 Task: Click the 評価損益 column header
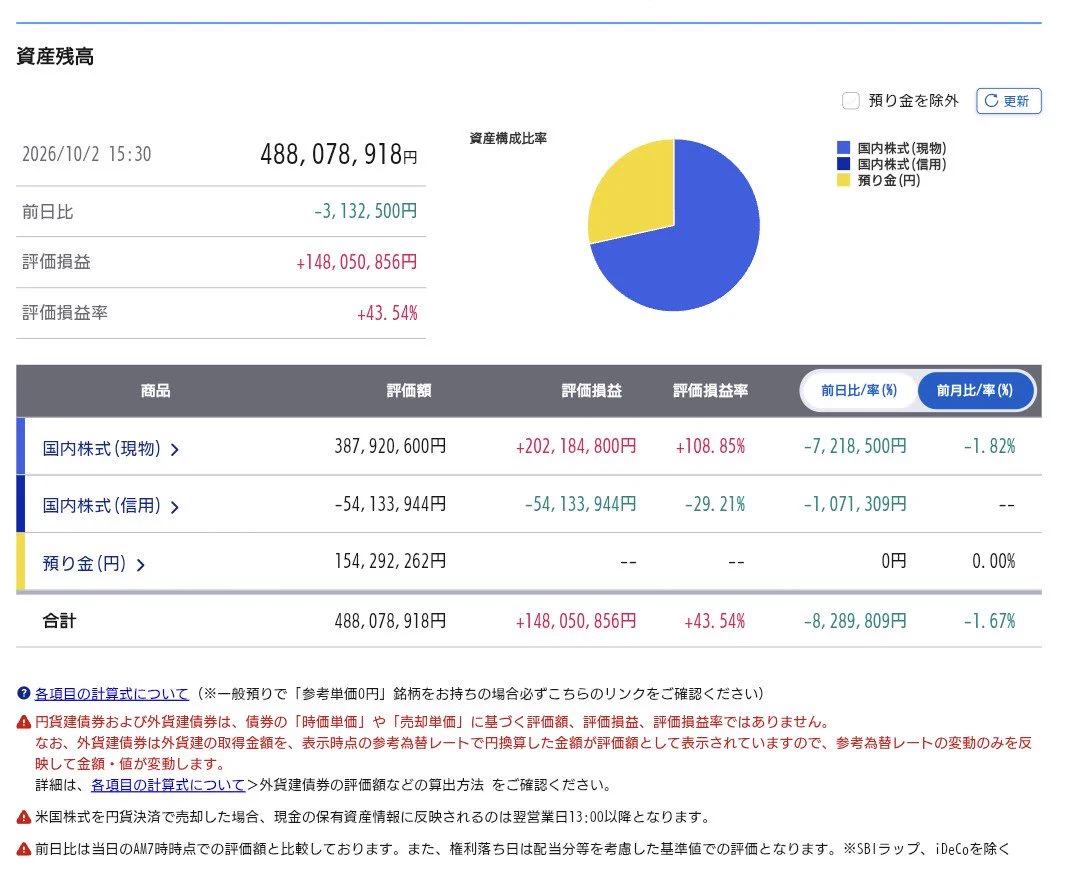(592, 391)
